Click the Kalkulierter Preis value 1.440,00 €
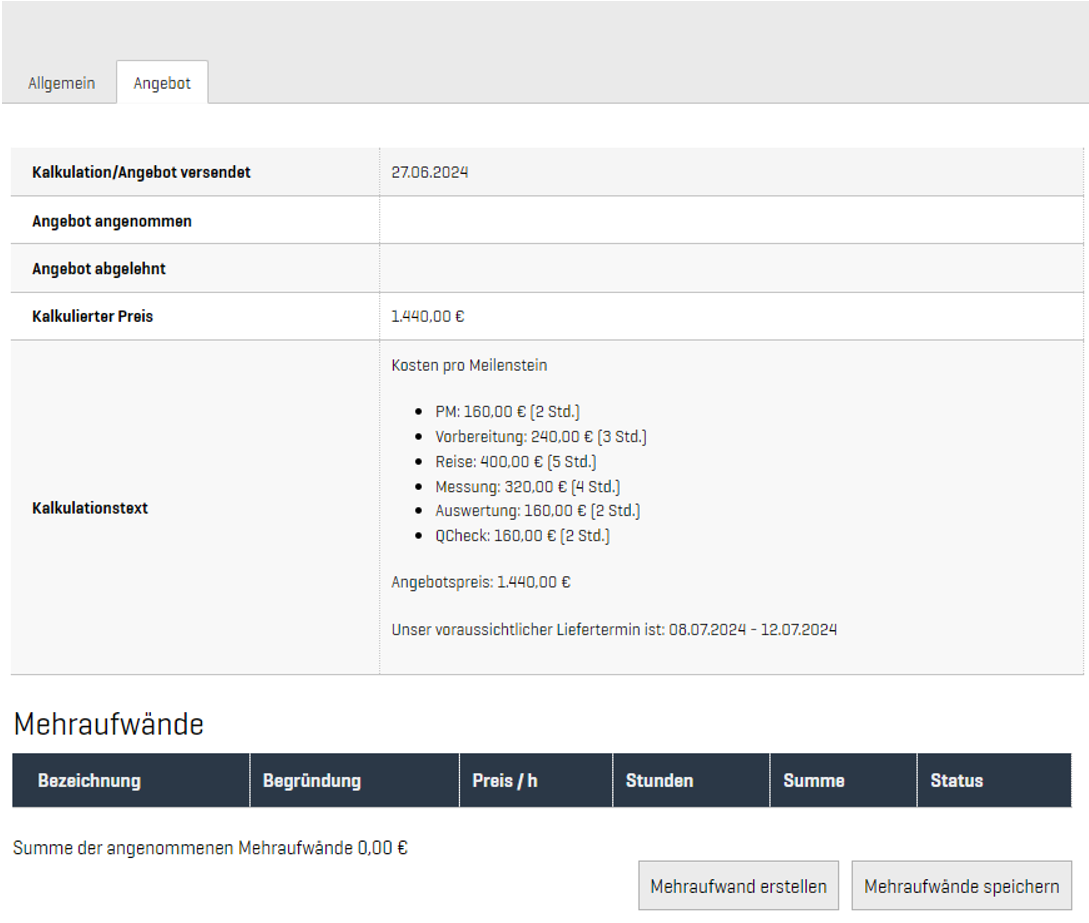 pyautogui.click(x=428, y=317)
